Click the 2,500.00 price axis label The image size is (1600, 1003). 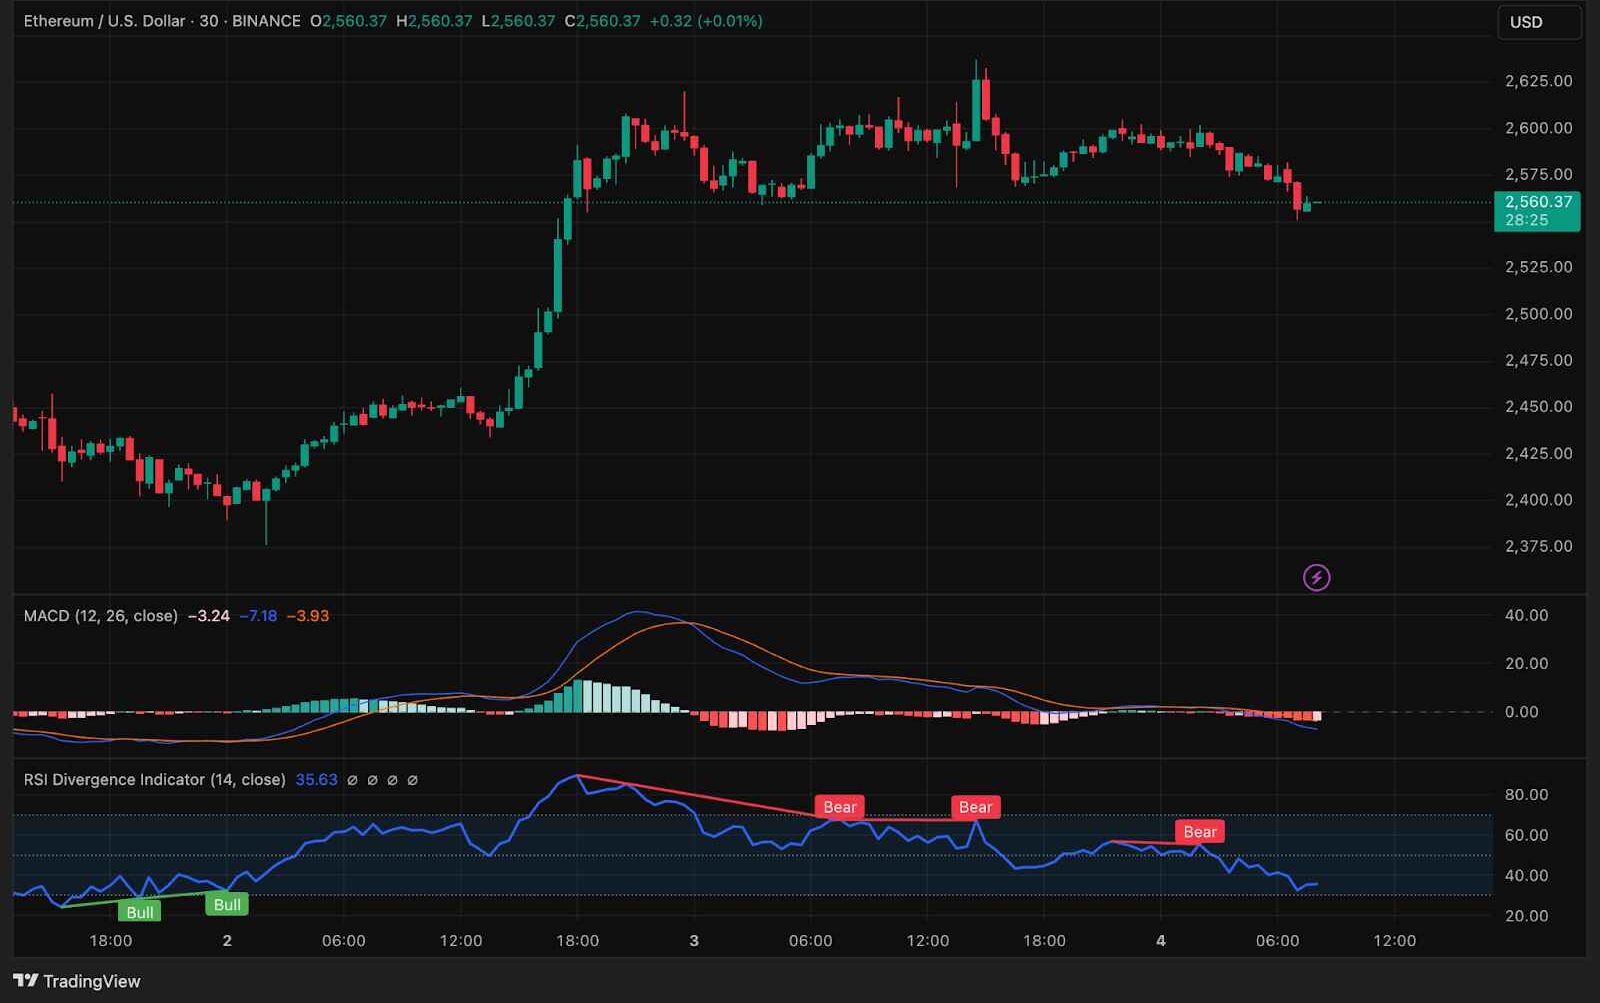tap(1538, 314)
